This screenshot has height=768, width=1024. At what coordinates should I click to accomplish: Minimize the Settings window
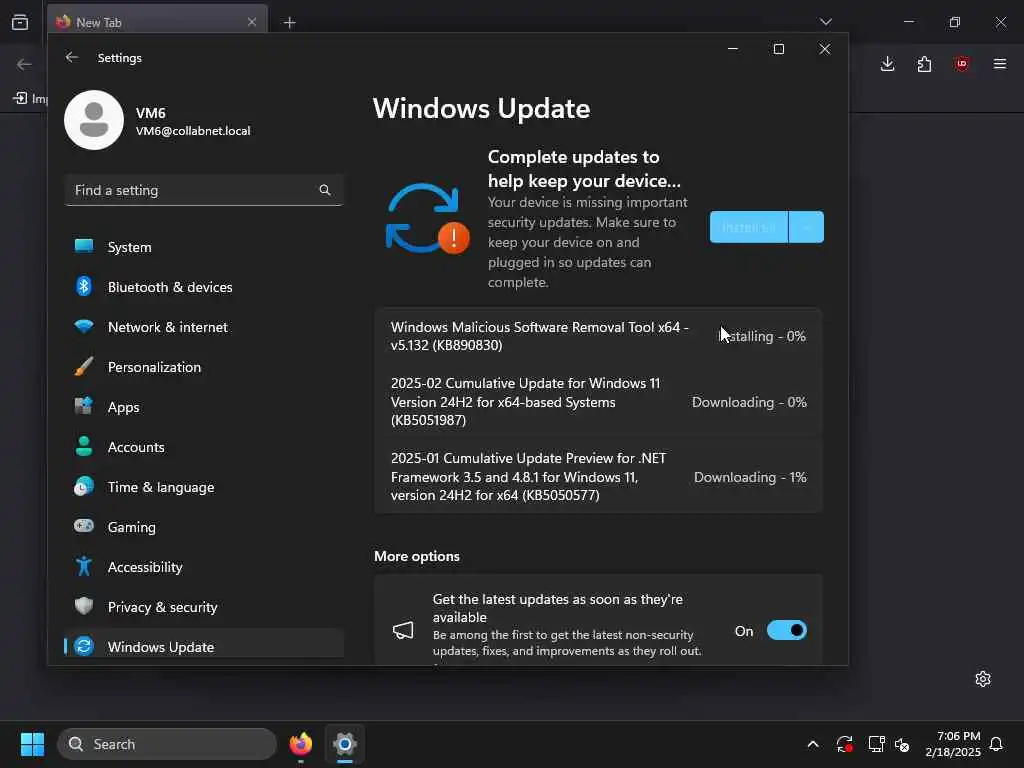tap(733, 49)
